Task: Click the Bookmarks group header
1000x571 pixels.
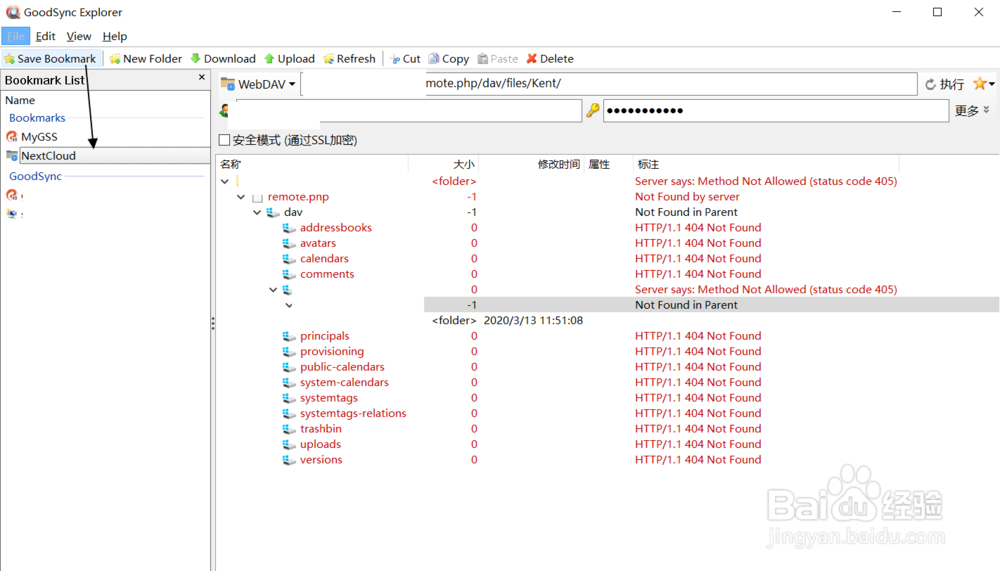Action: tap(37, 118)
